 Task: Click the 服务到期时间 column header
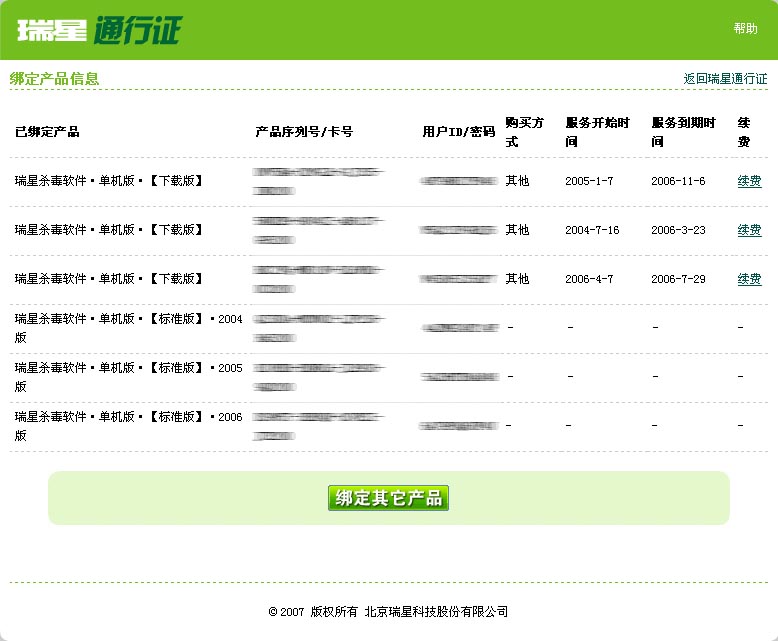[x=683, y=132]
